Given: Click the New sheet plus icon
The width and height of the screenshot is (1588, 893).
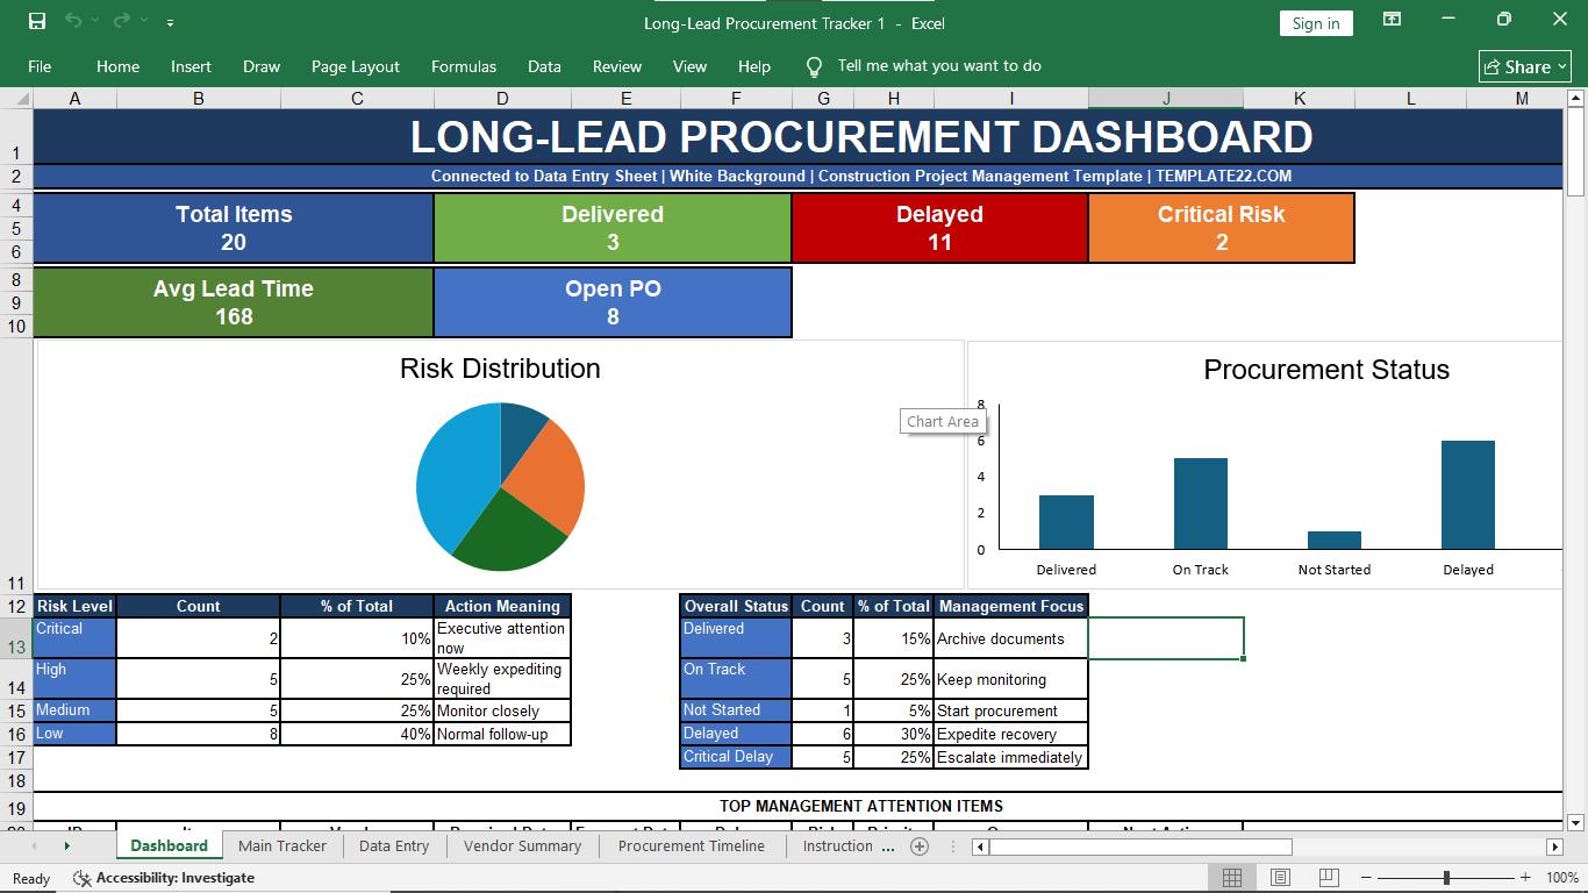Looking at the screenshot, I should click(x=920, y=846).
